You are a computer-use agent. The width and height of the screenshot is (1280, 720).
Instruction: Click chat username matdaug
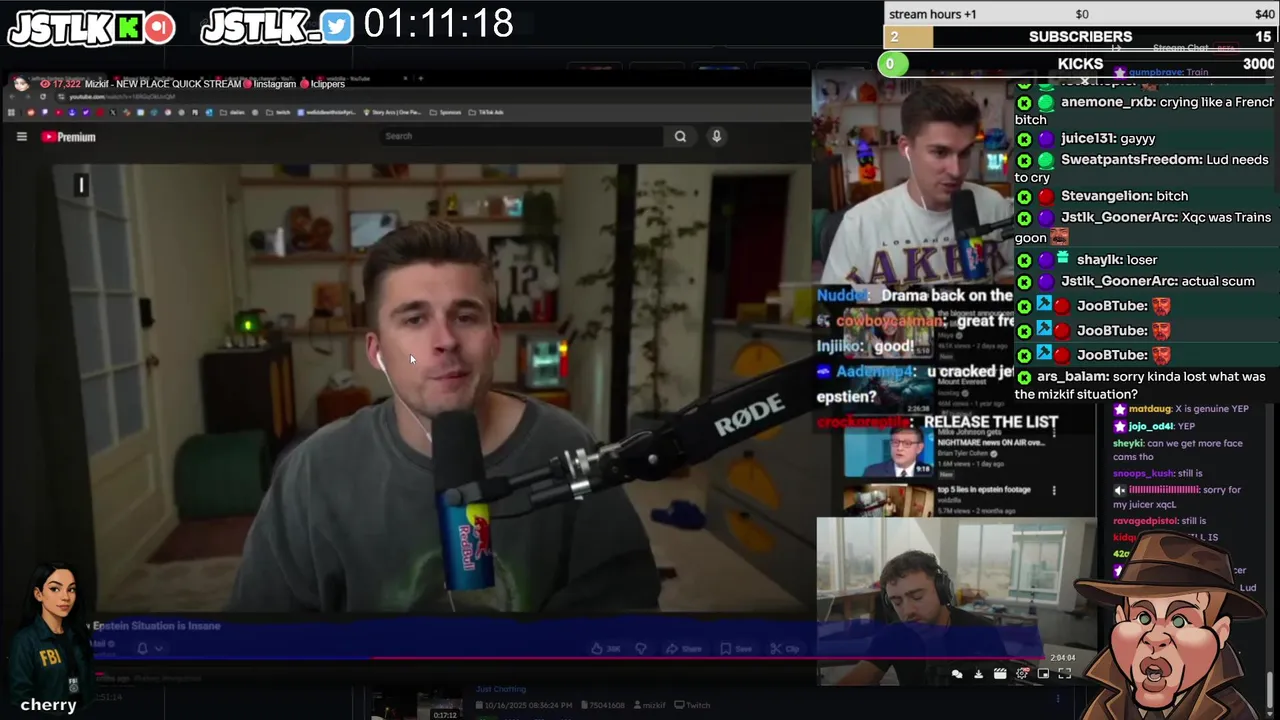click(1150, 410)
